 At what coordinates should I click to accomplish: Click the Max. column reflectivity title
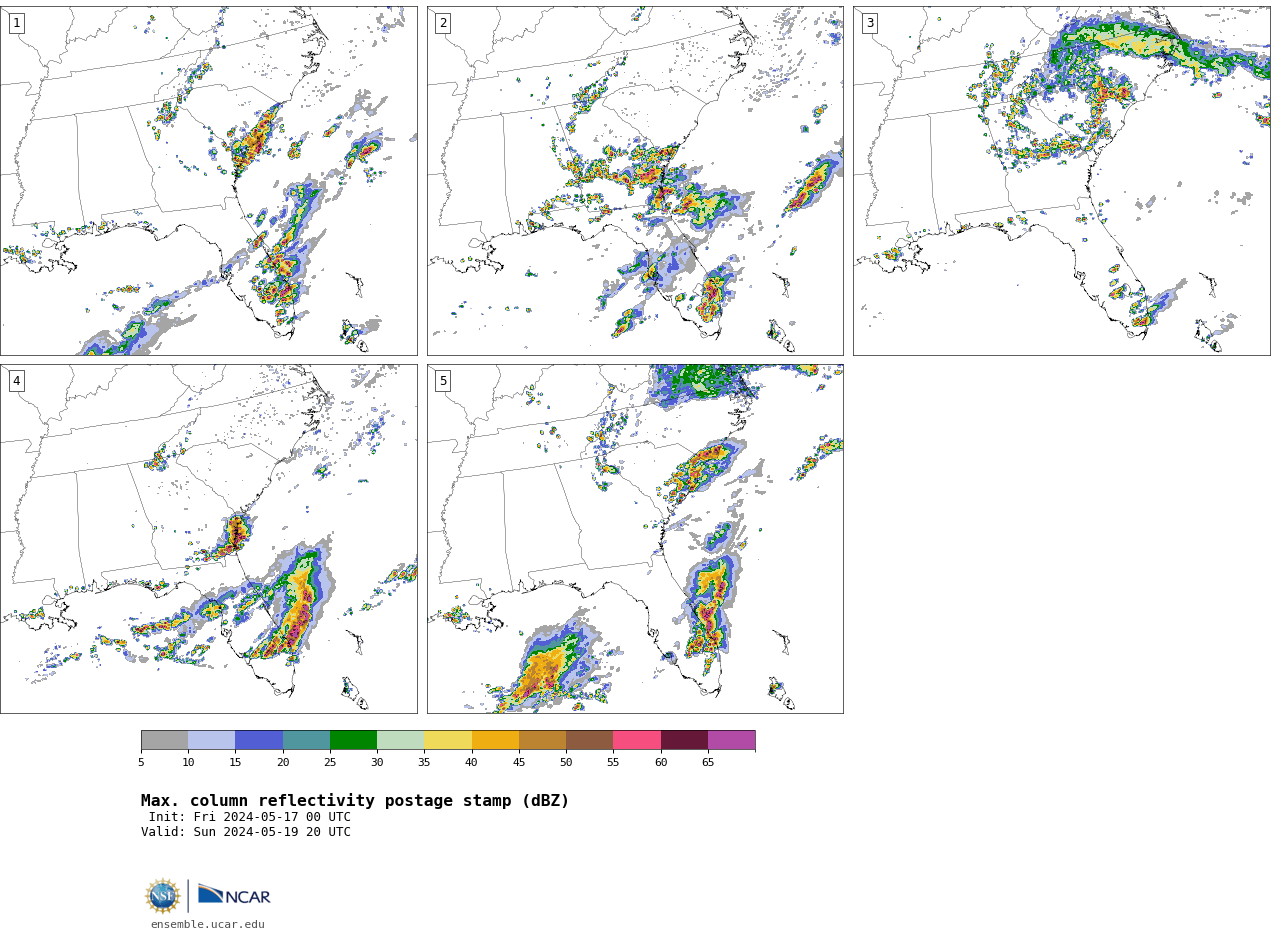[355, 801]
